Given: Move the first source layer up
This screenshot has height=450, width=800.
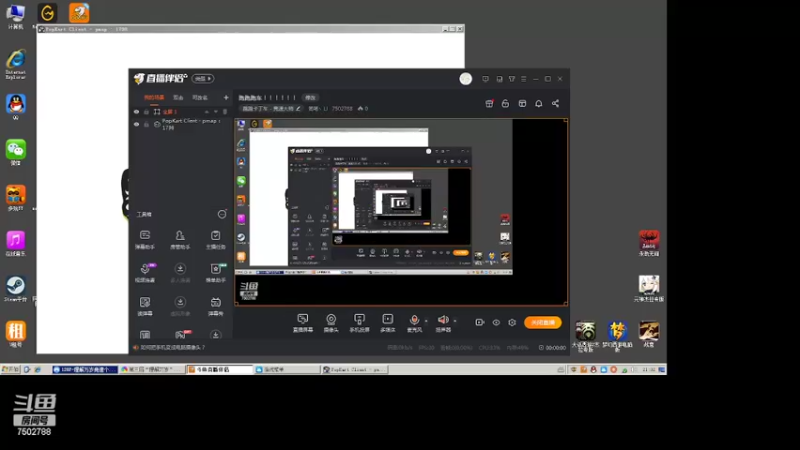Looking at the screenshot, I should click(x=207, y=112).
